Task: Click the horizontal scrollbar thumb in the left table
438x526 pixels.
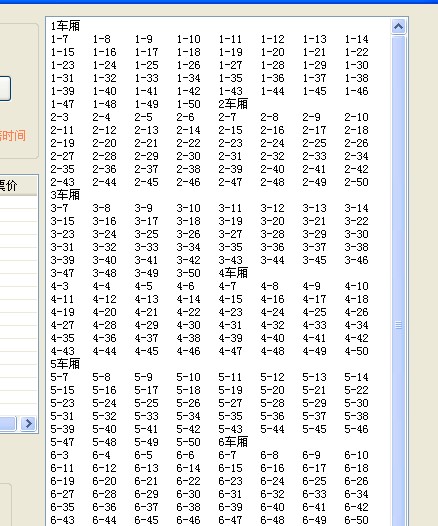Action: [8, 424]
